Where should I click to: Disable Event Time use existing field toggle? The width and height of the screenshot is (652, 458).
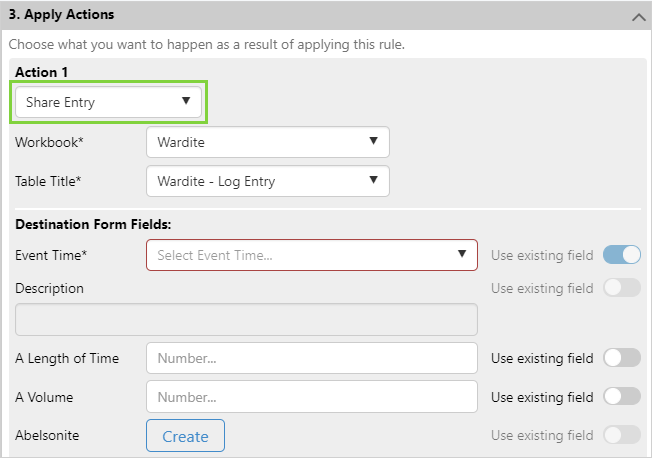(622, 255)
